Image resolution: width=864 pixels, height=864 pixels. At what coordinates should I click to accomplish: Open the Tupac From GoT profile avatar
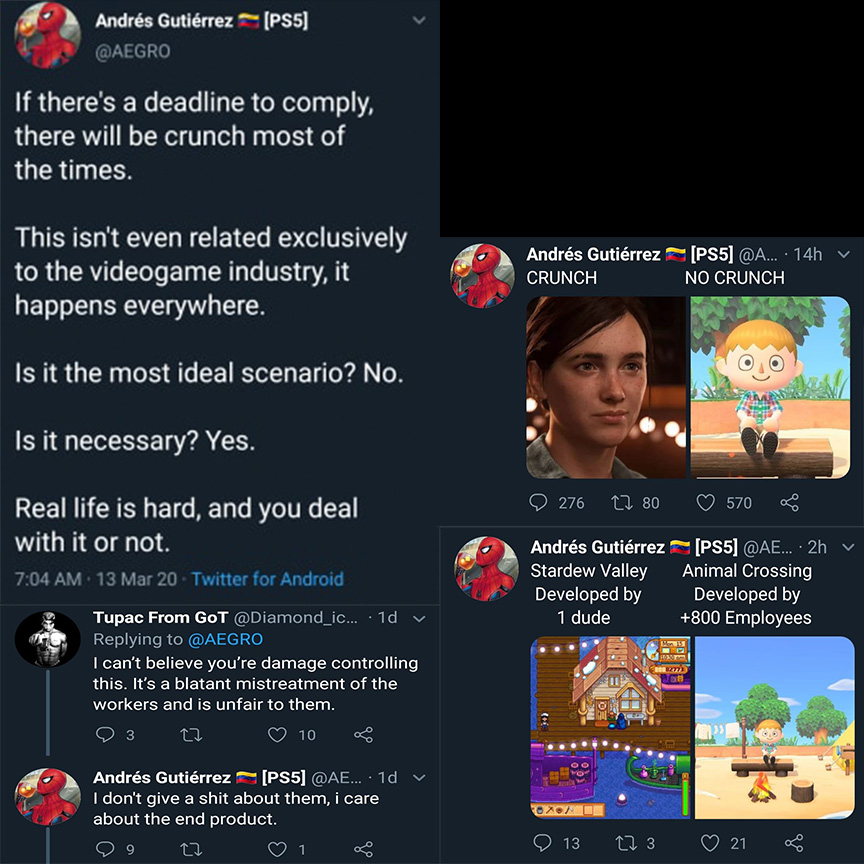click(x=48, y=639)
